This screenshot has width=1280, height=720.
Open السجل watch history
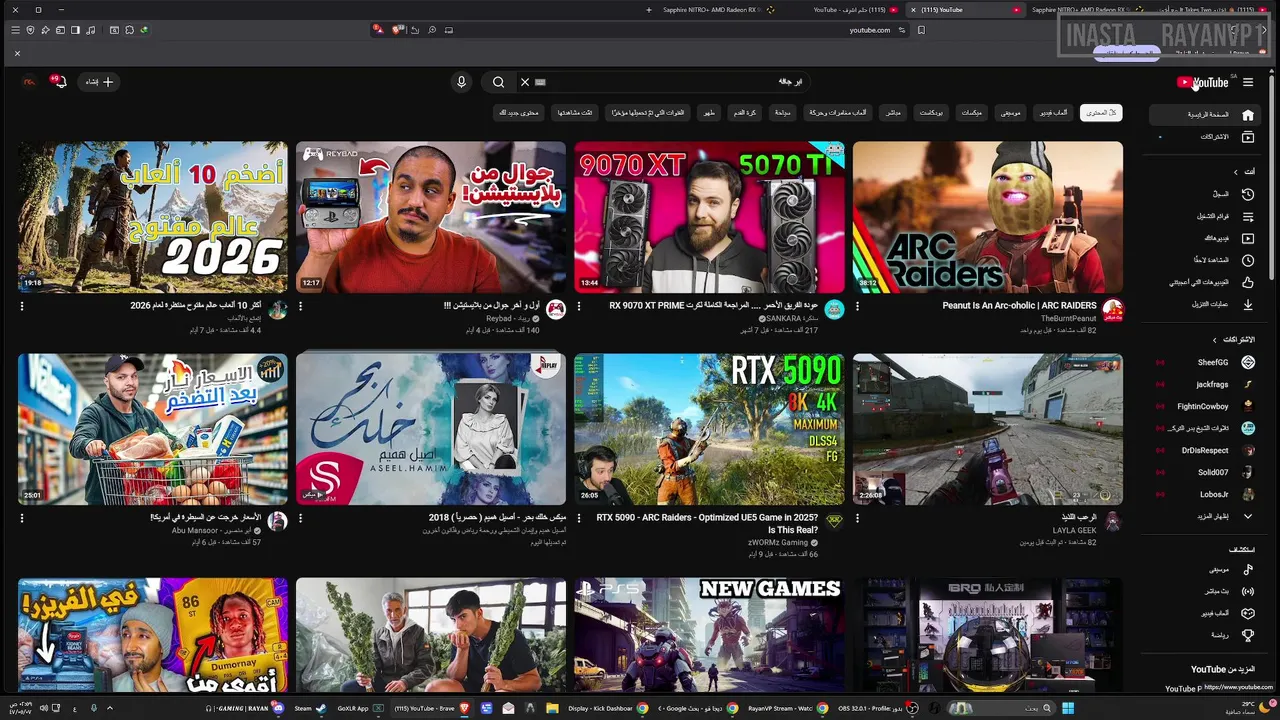[1205, 194]
